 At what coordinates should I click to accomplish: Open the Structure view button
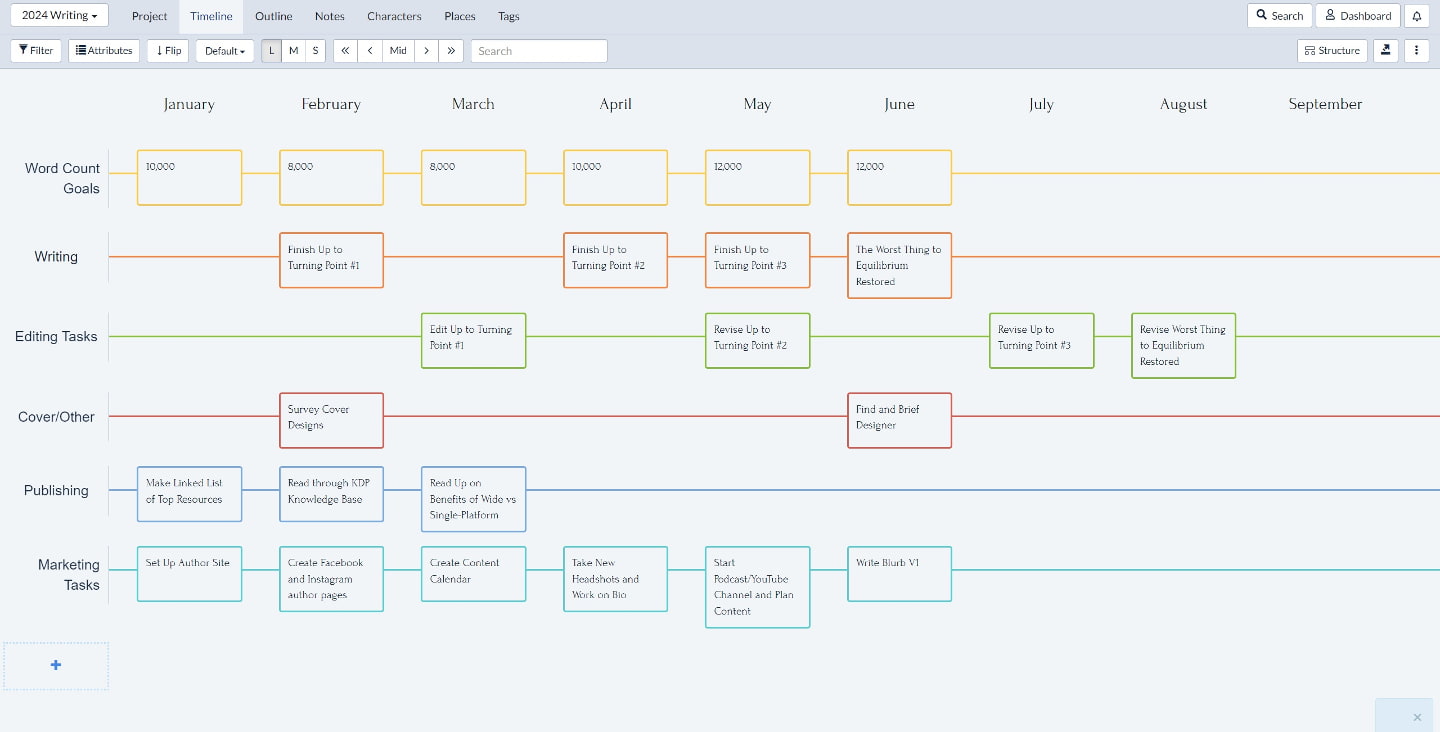(1333, 50)
